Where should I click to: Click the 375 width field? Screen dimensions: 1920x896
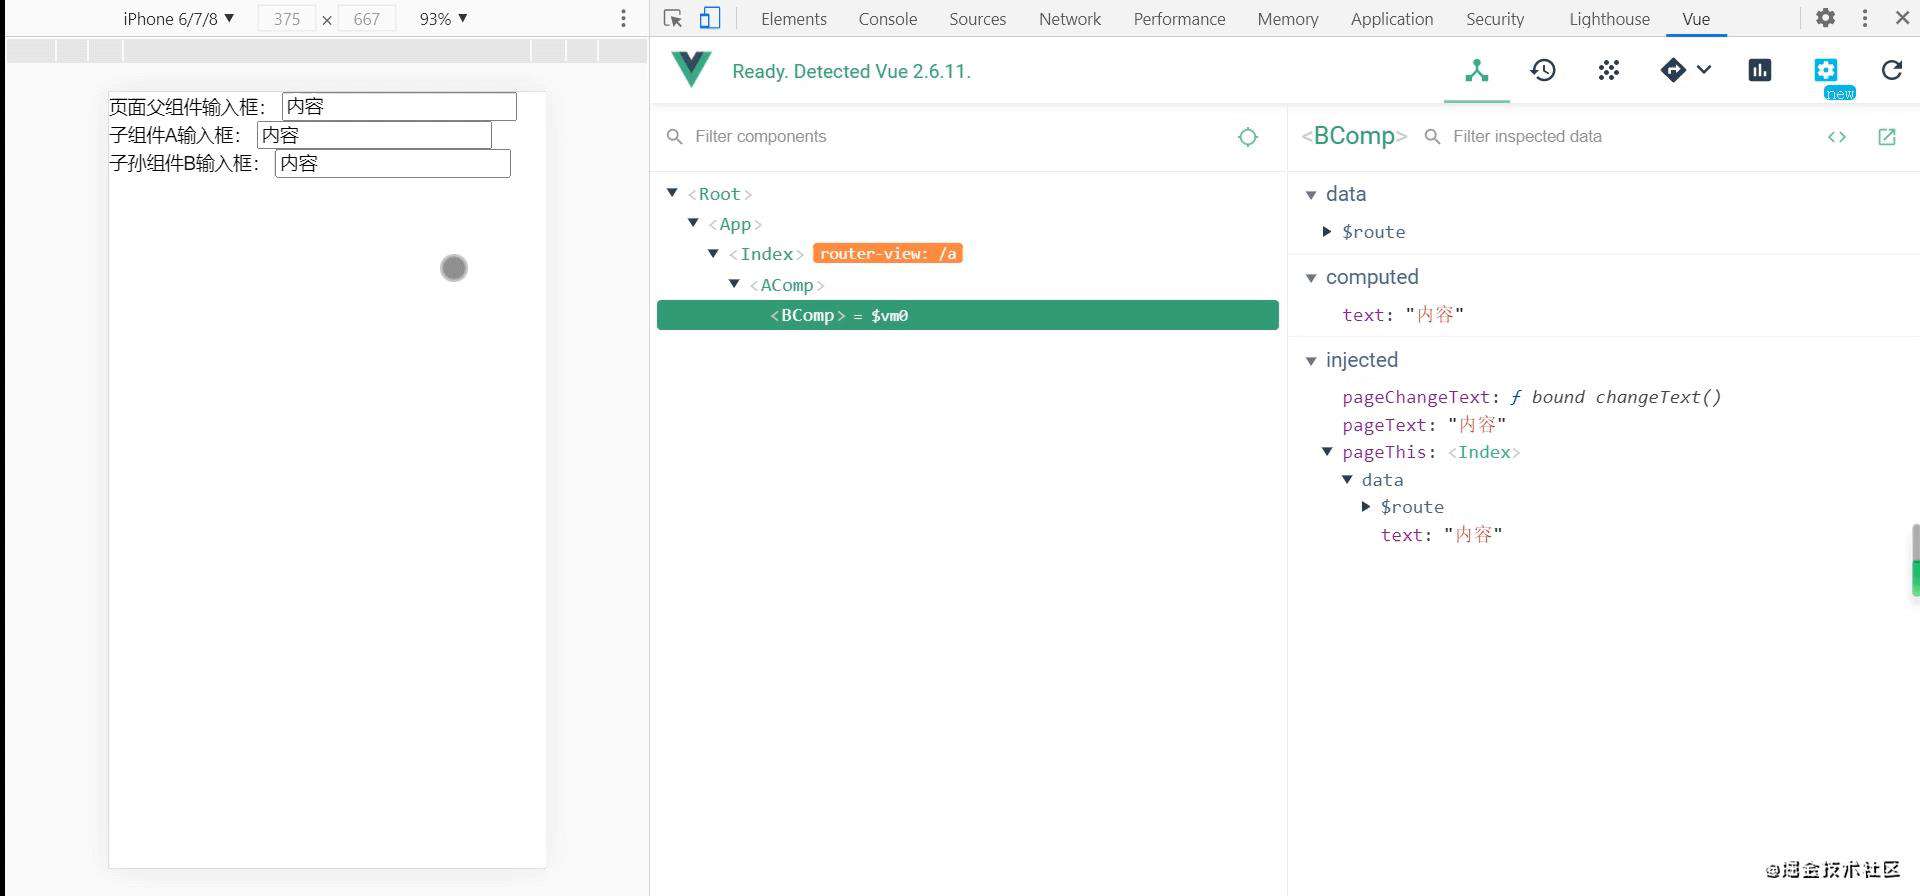(x=287, y=19)
